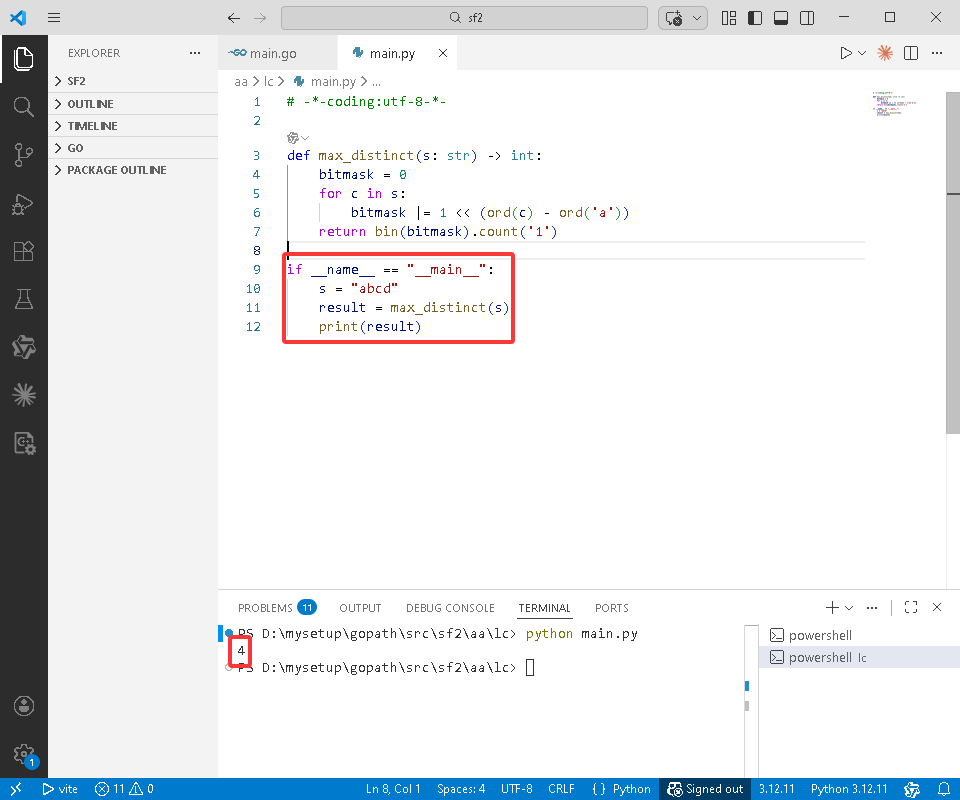Image resolution: width=960 pixels, height=800 pixels.
Task: Open the launch profile dropdown next to plus
Action: [849, 607]
